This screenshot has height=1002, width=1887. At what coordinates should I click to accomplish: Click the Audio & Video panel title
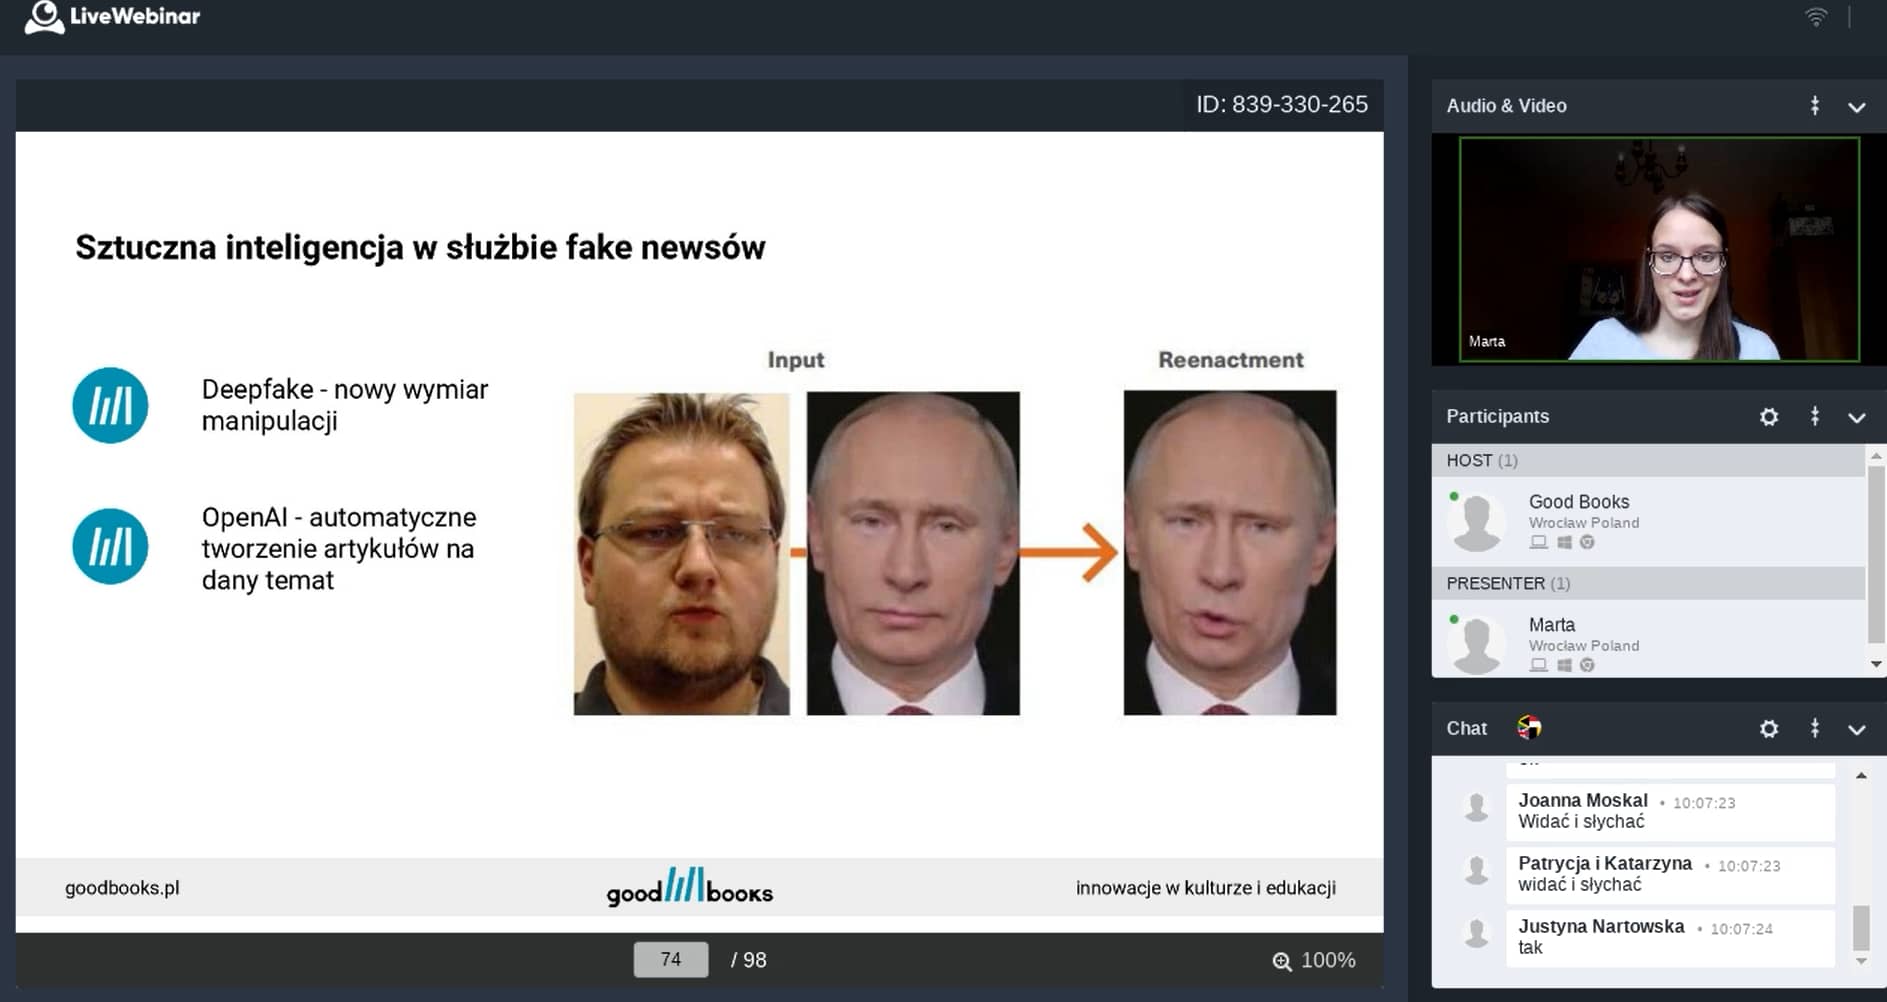pyautogui.click(x=1506, y=106)
